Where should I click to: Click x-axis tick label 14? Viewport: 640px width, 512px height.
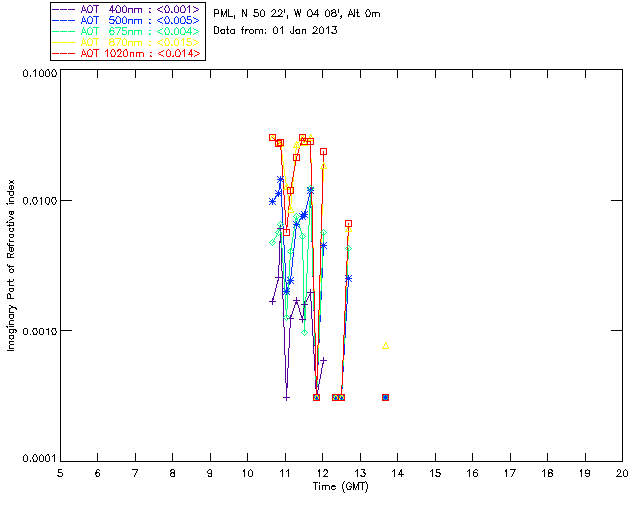tap(398, 473)
